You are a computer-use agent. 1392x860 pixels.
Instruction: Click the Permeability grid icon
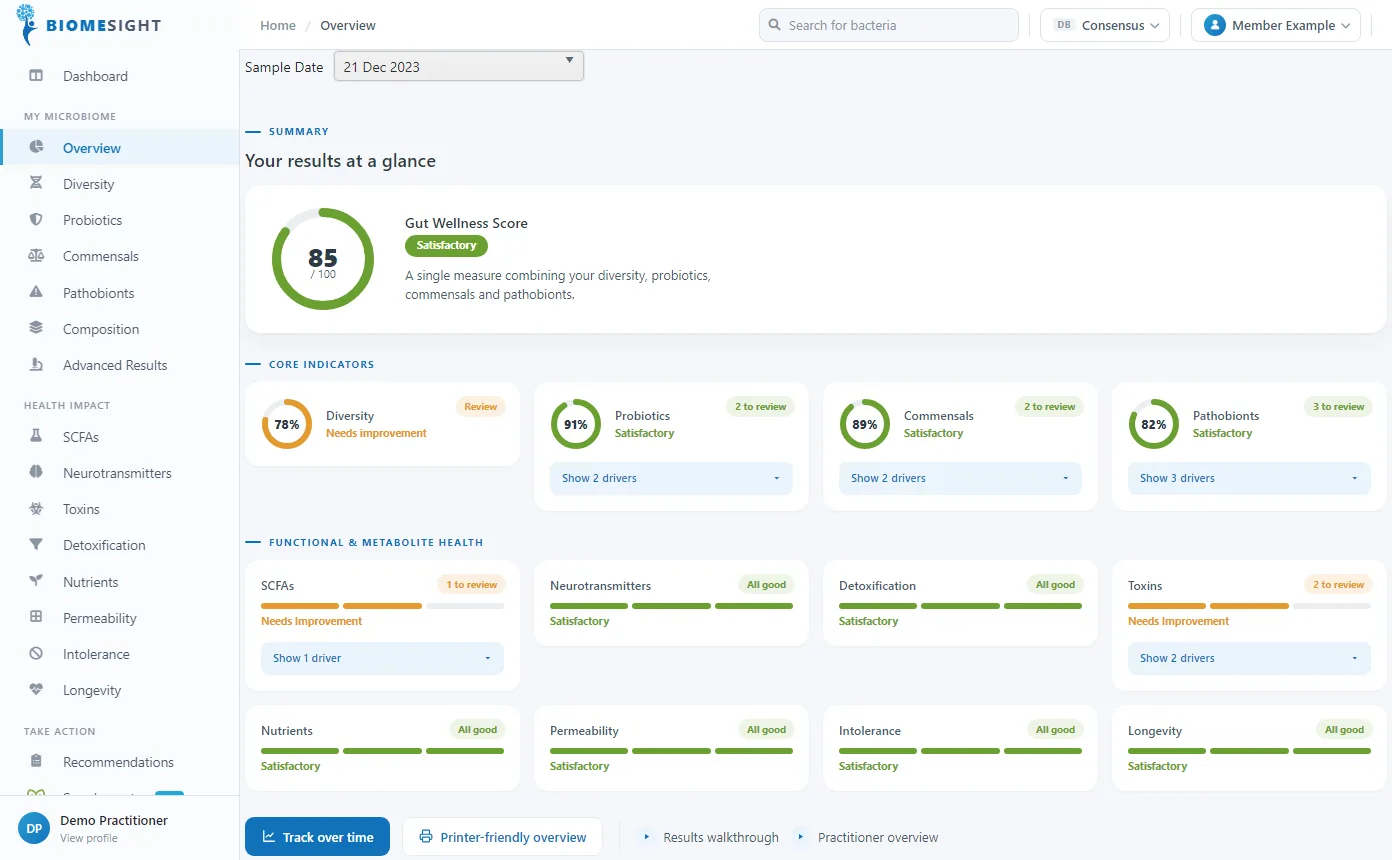(x=36, y=618)
